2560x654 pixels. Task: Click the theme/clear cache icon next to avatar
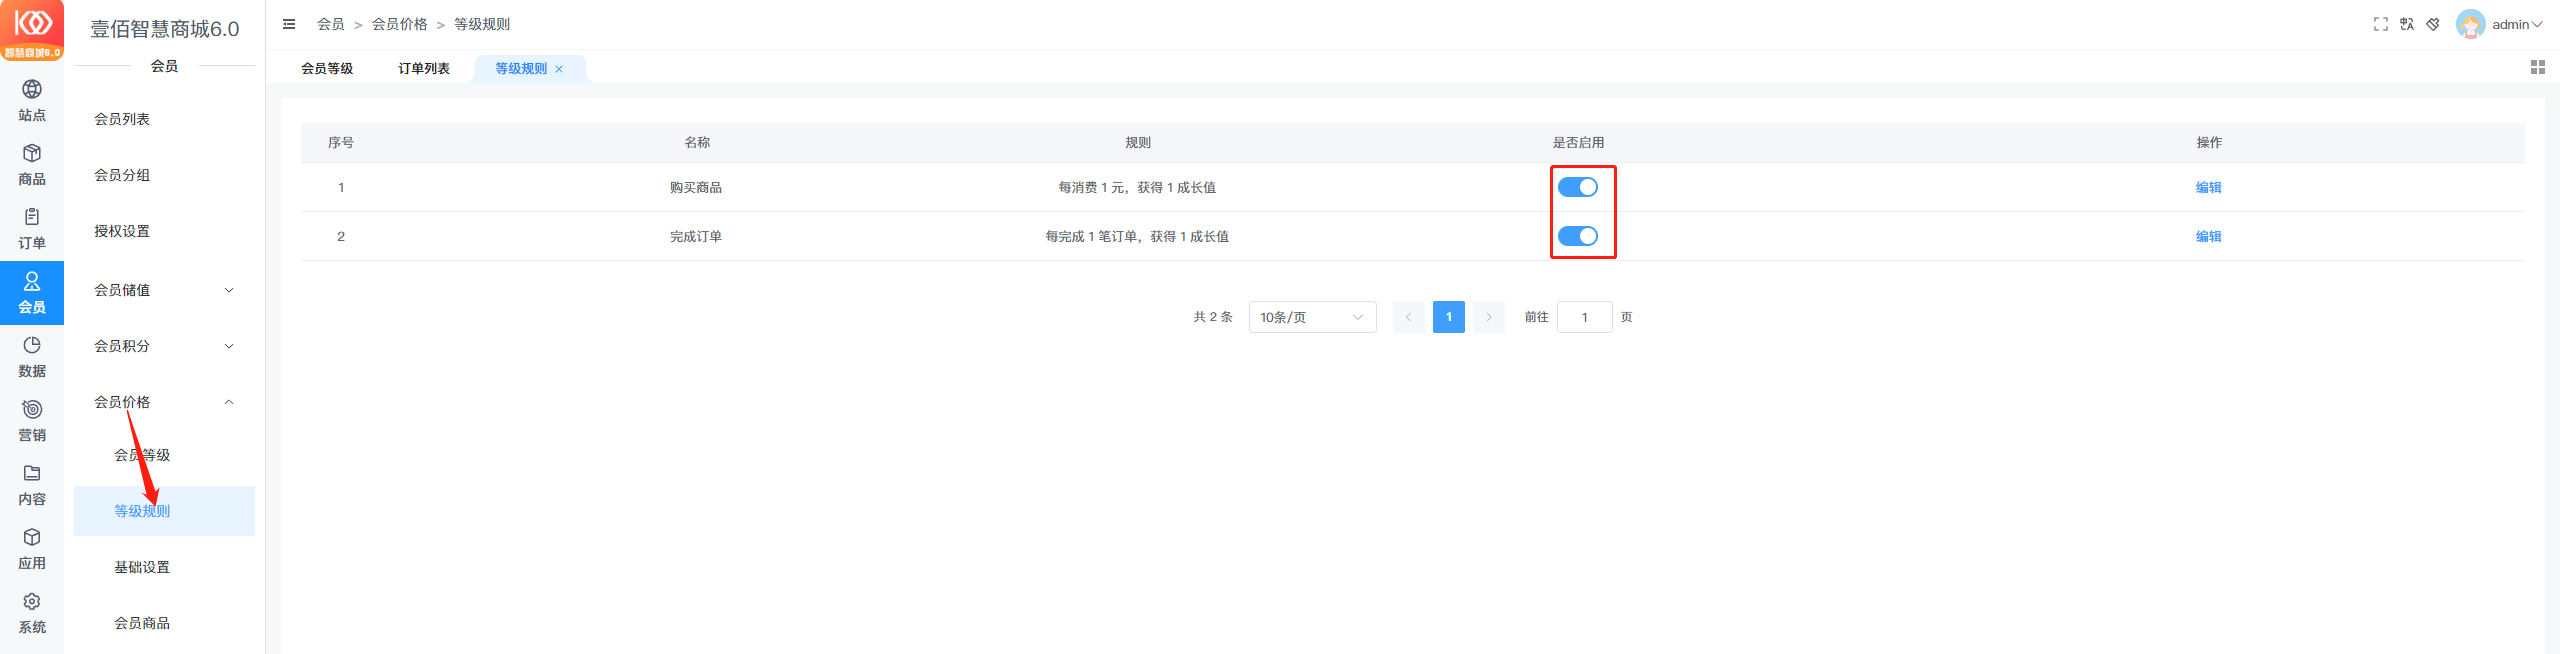coord(2433,24)
